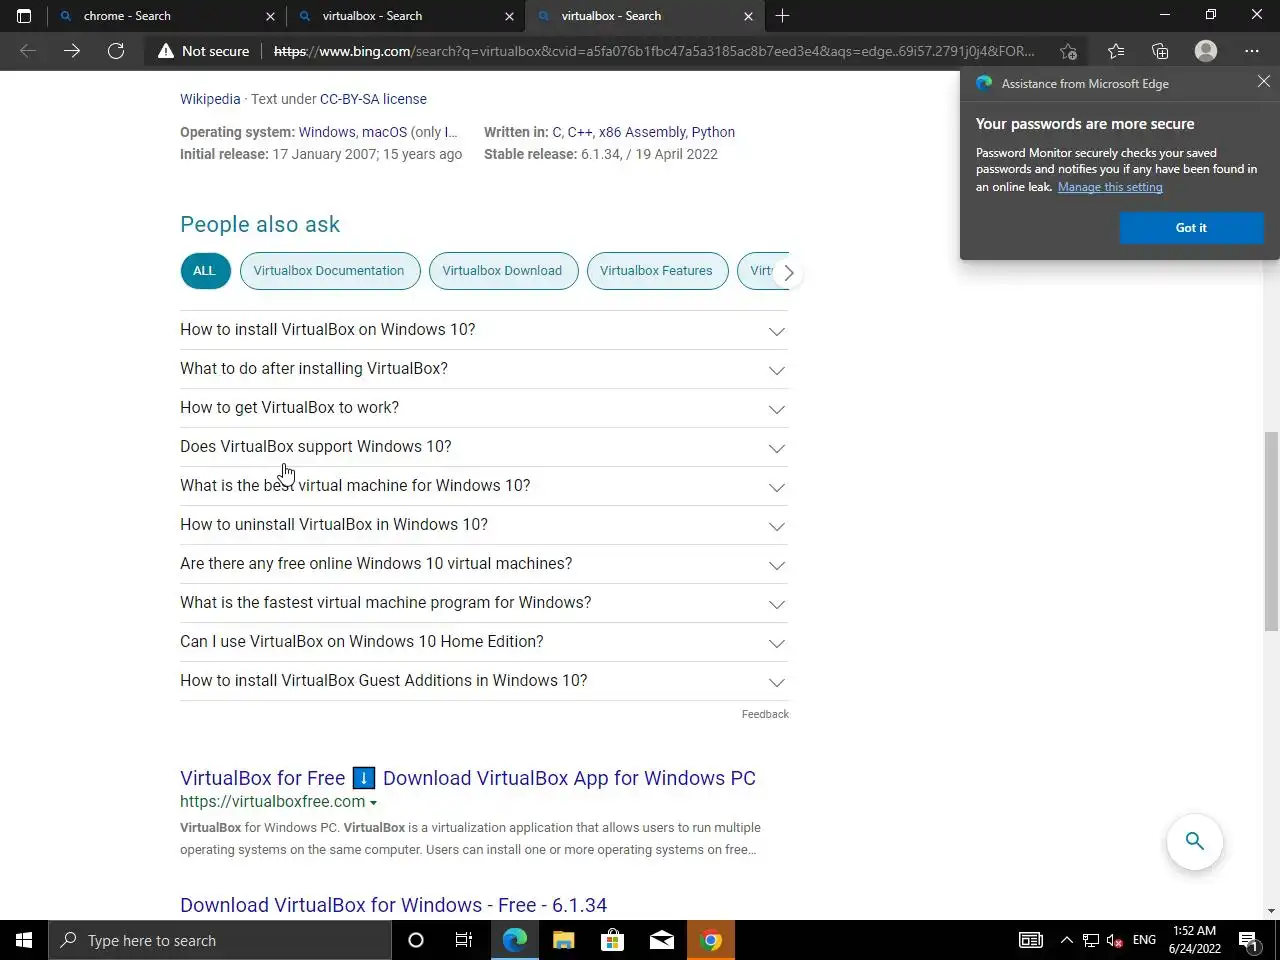Image resolution: width=1280 pixels, height=960 pixels.
Task: Open the Wikipedia source link
Action: pyautogui.click(x=210, y=99)
